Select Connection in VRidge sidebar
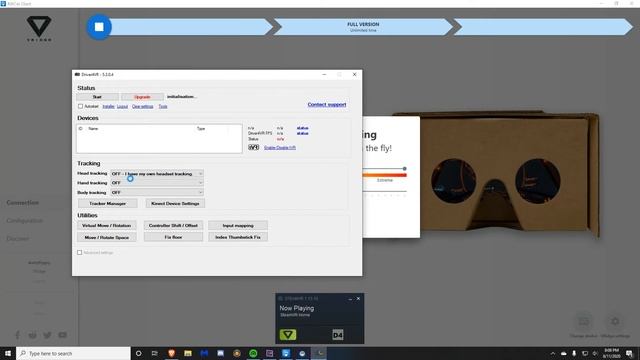Image resolution: width=640 pixels, height=360 pixels. [22, 202]
